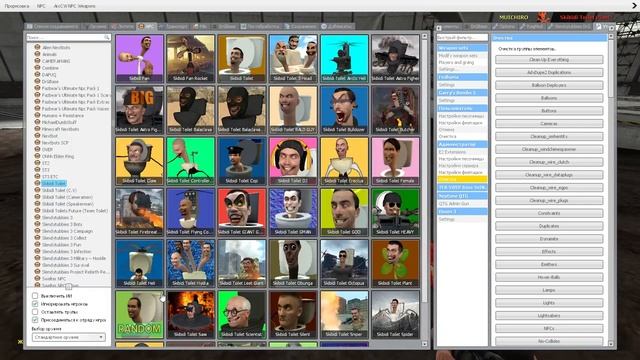The width and height of the screenshot is (640, 360).
Task: Spawn Skibidi Toilet Obunga
Action: [293, 263]
